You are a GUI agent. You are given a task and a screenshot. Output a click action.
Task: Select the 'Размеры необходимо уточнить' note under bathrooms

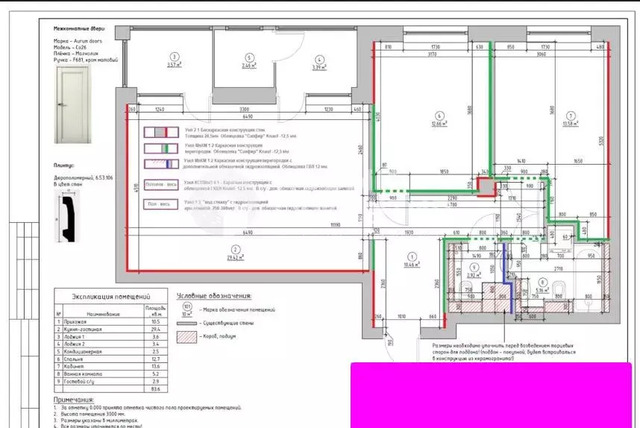(504, 352)
